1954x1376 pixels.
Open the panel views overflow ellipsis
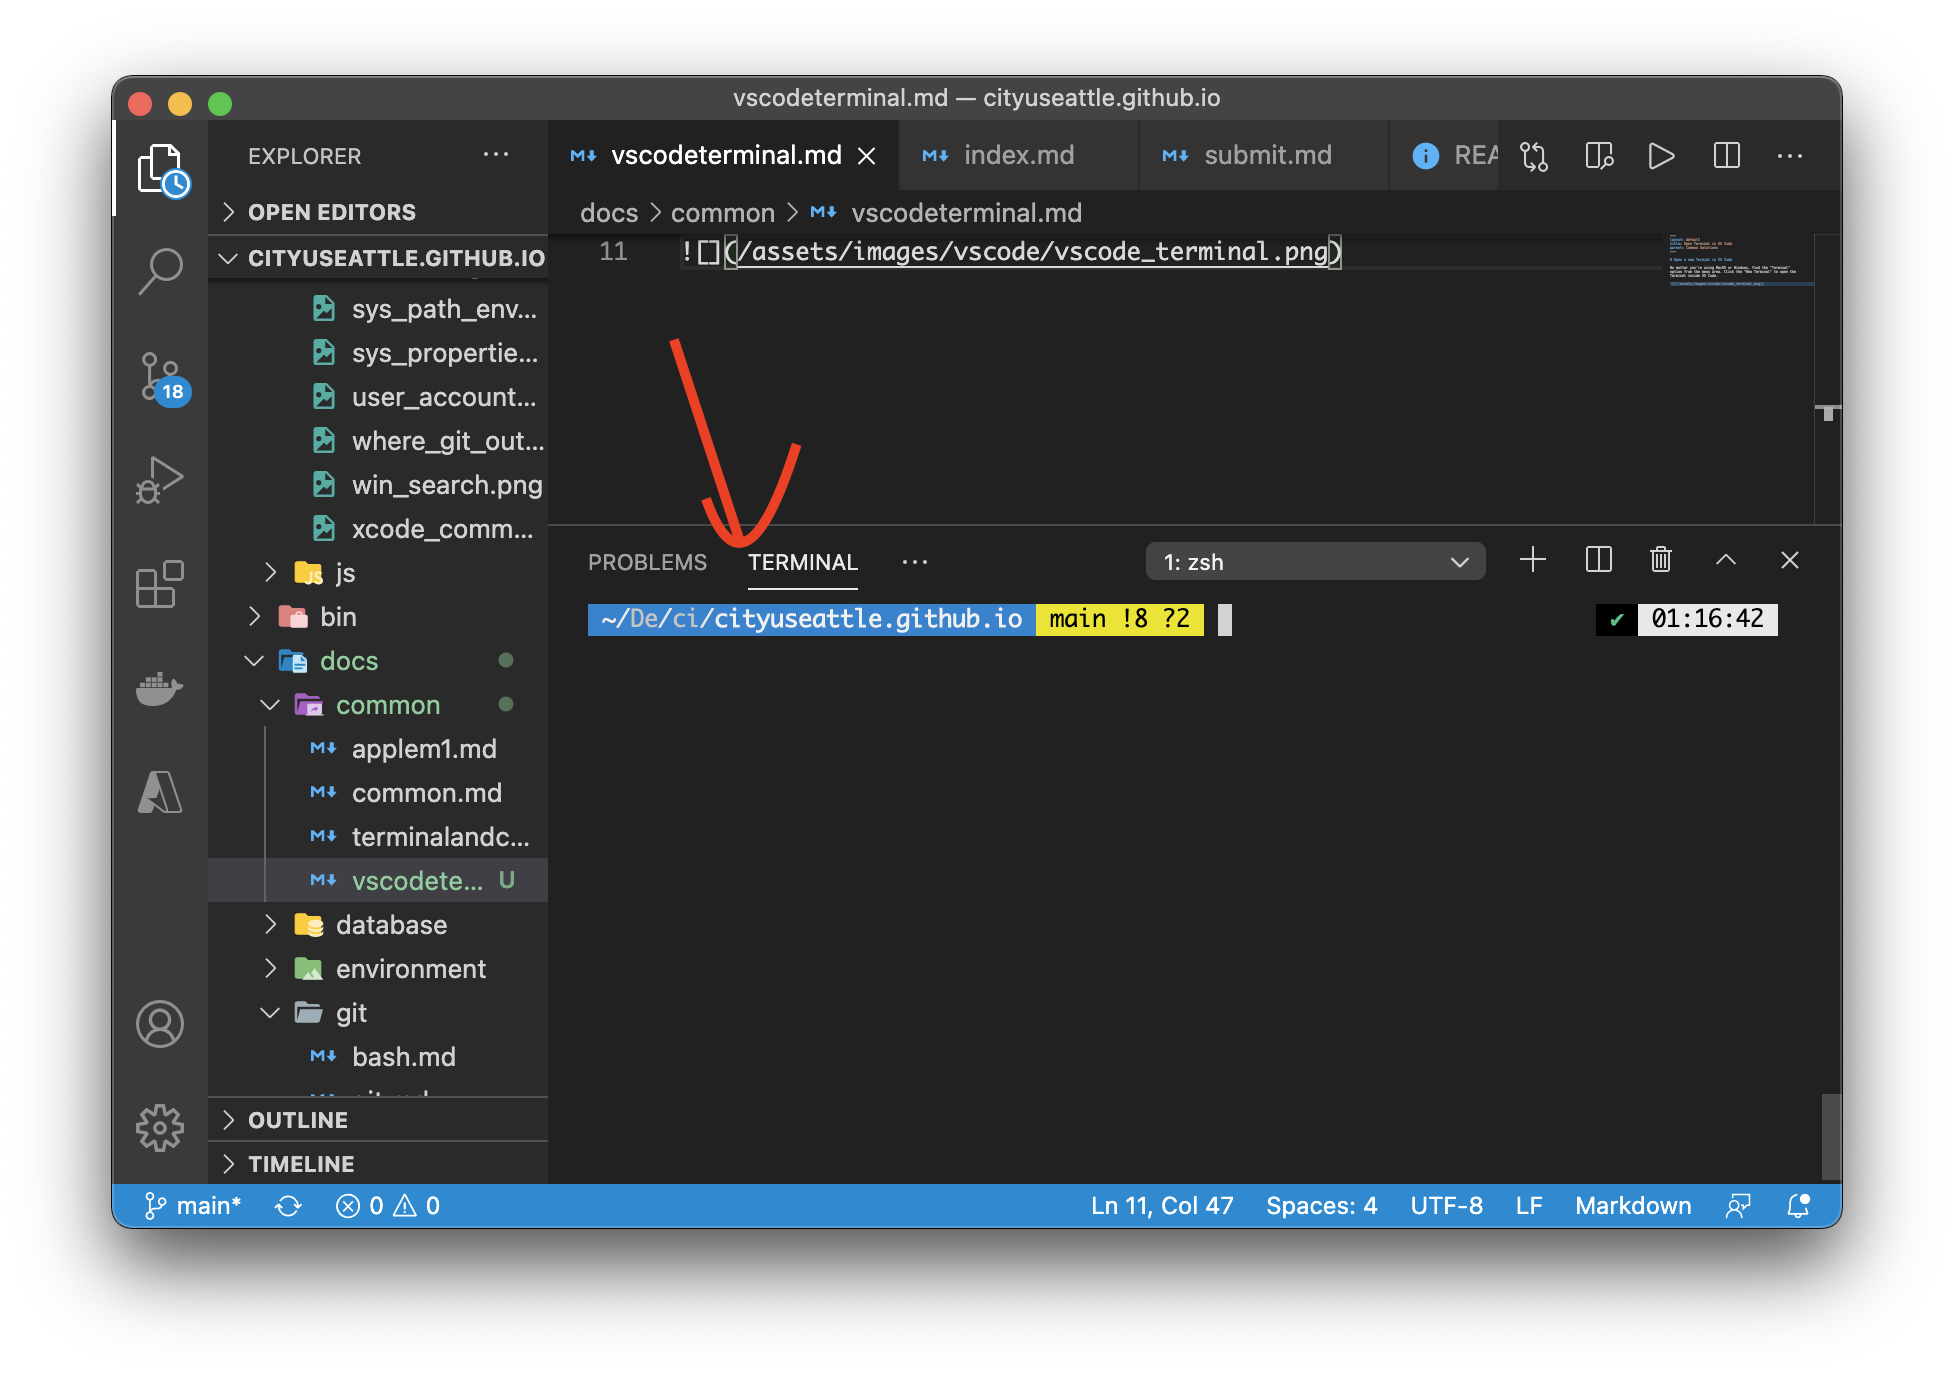(915, 562)
